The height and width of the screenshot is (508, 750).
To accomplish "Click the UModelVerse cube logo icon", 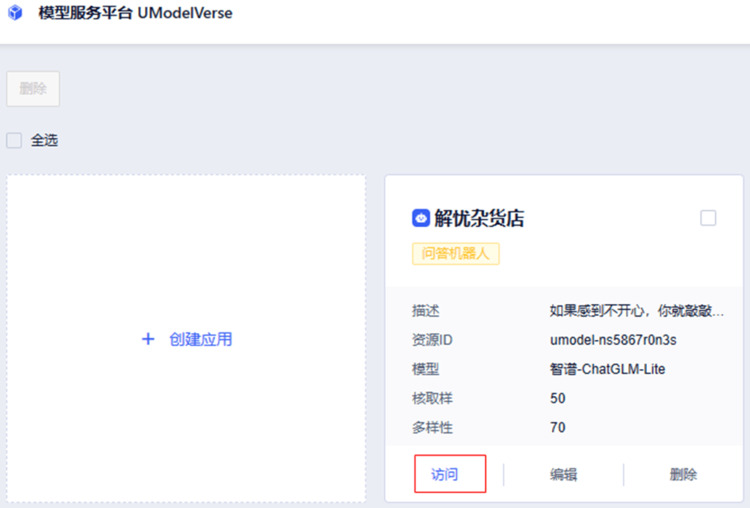I will pyautogui.click(x=15, y=12).
